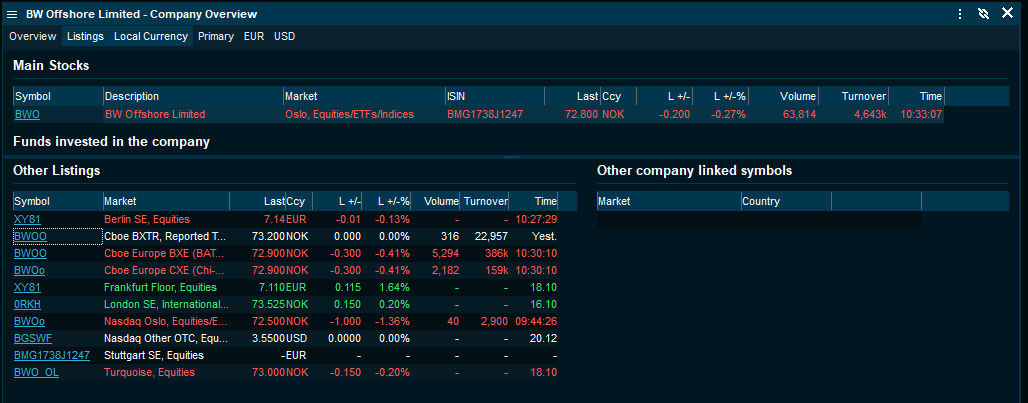
Task: Click the BWO_OL Turquoise symbol link
Action: 36,372
